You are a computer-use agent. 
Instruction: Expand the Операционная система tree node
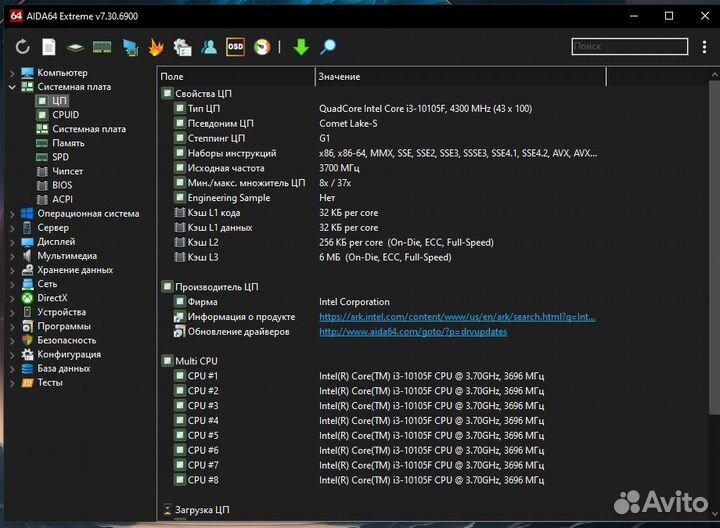pyautogui.click(x=12, y=213)
